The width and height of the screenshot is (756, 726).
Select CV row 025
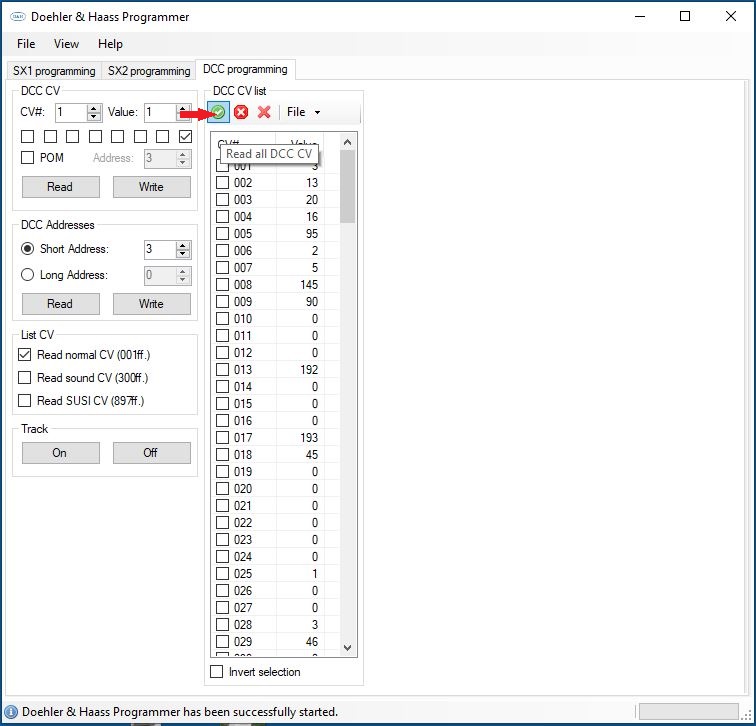pyautogui.click(x=276, y=574)
